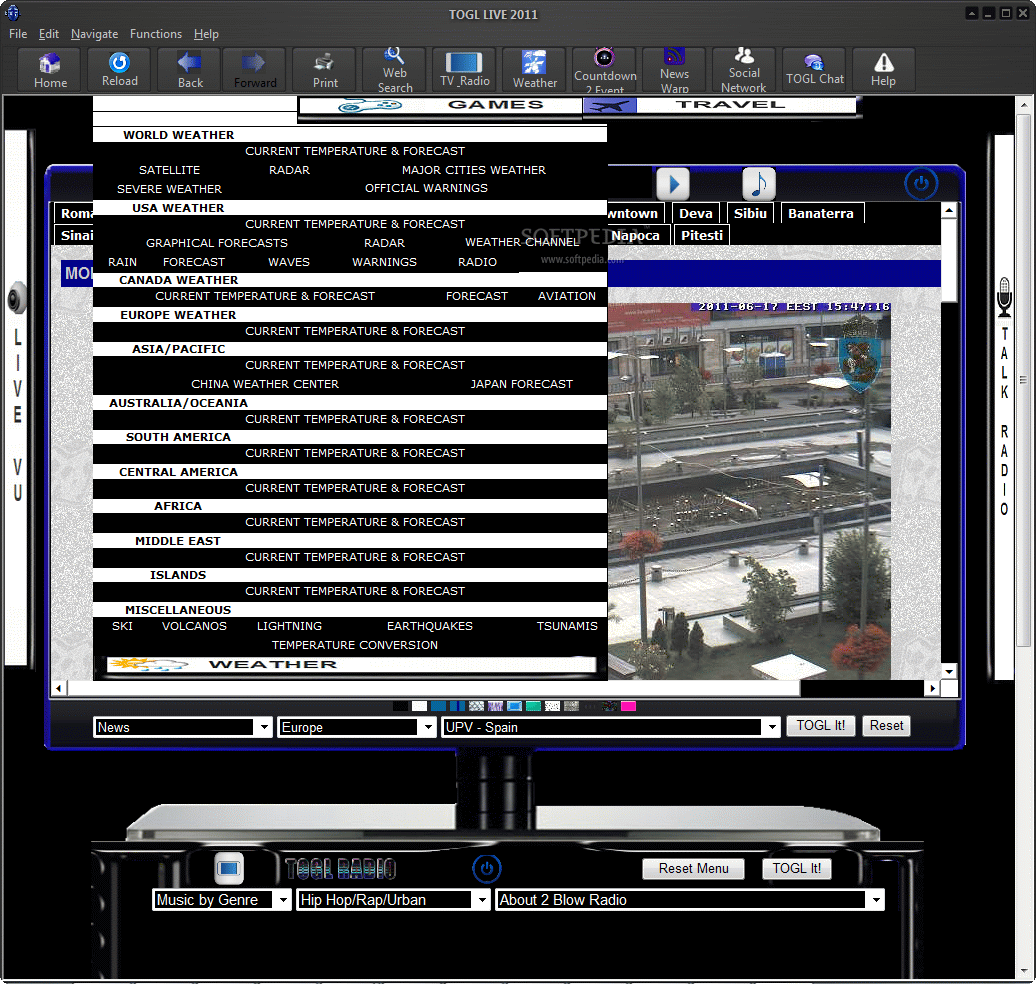Pick the teal green color swatch
The height and width of the screenshot is (984, 1036).
[x=533, y=706]
